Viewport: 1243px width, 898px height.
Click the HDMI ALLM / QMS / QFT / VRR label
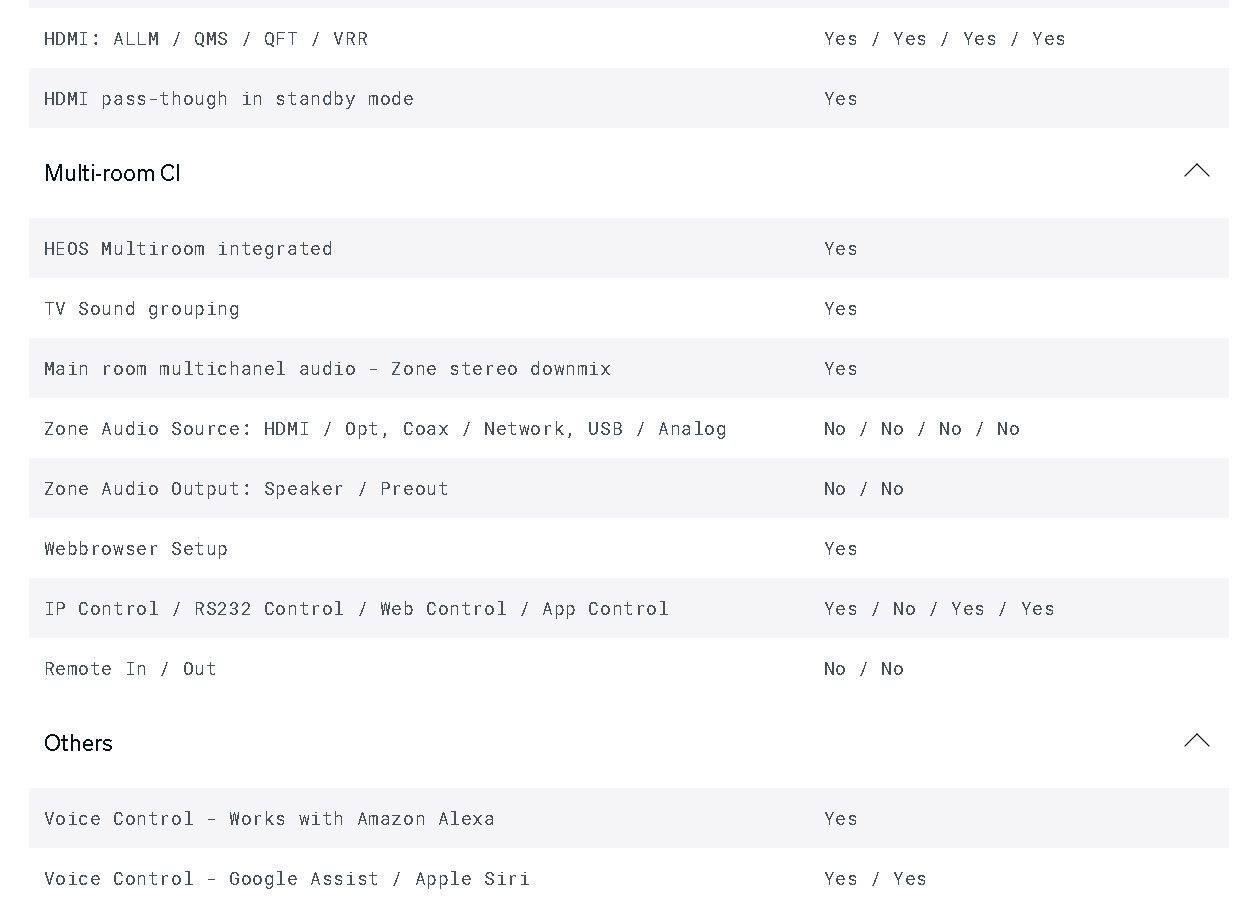206,39
